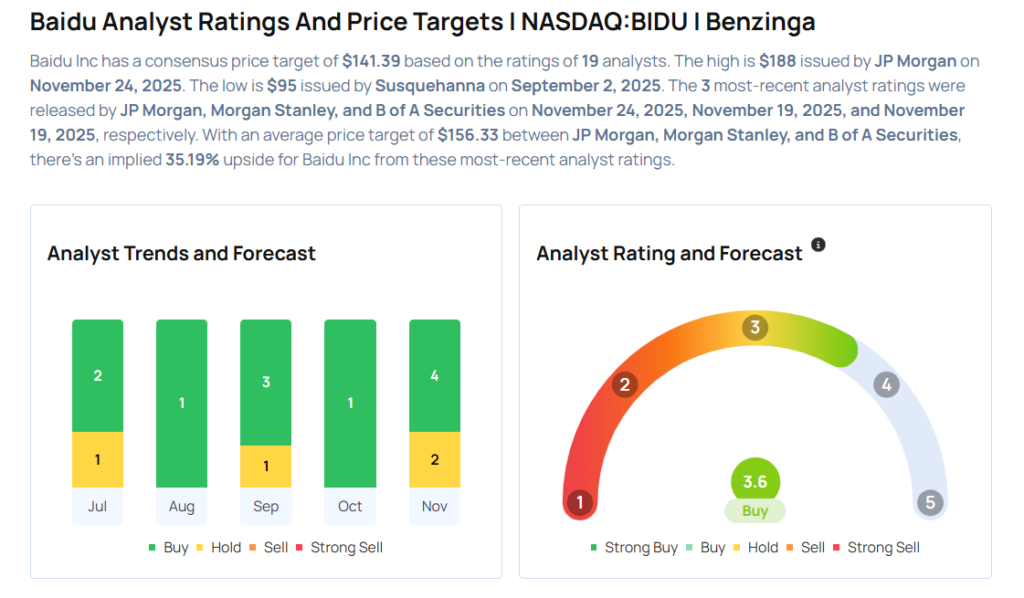
Task: Select the gauge marker numbered 3
Action: click(755, 327)
